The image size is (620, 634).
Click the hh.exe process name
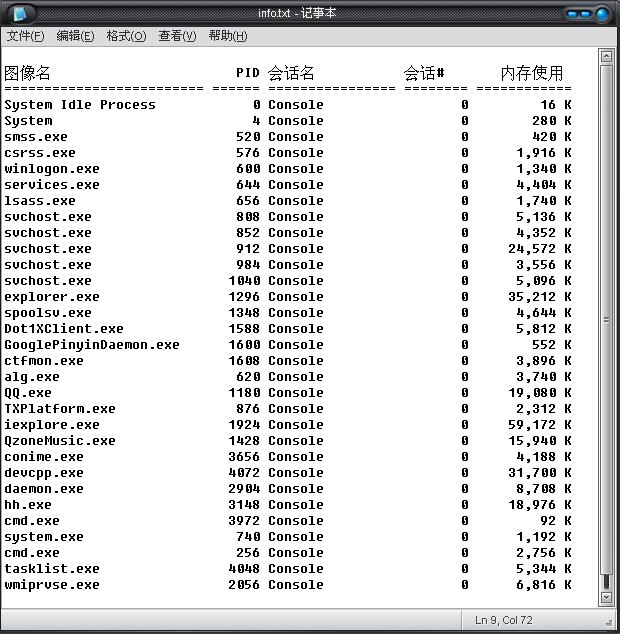28,505
